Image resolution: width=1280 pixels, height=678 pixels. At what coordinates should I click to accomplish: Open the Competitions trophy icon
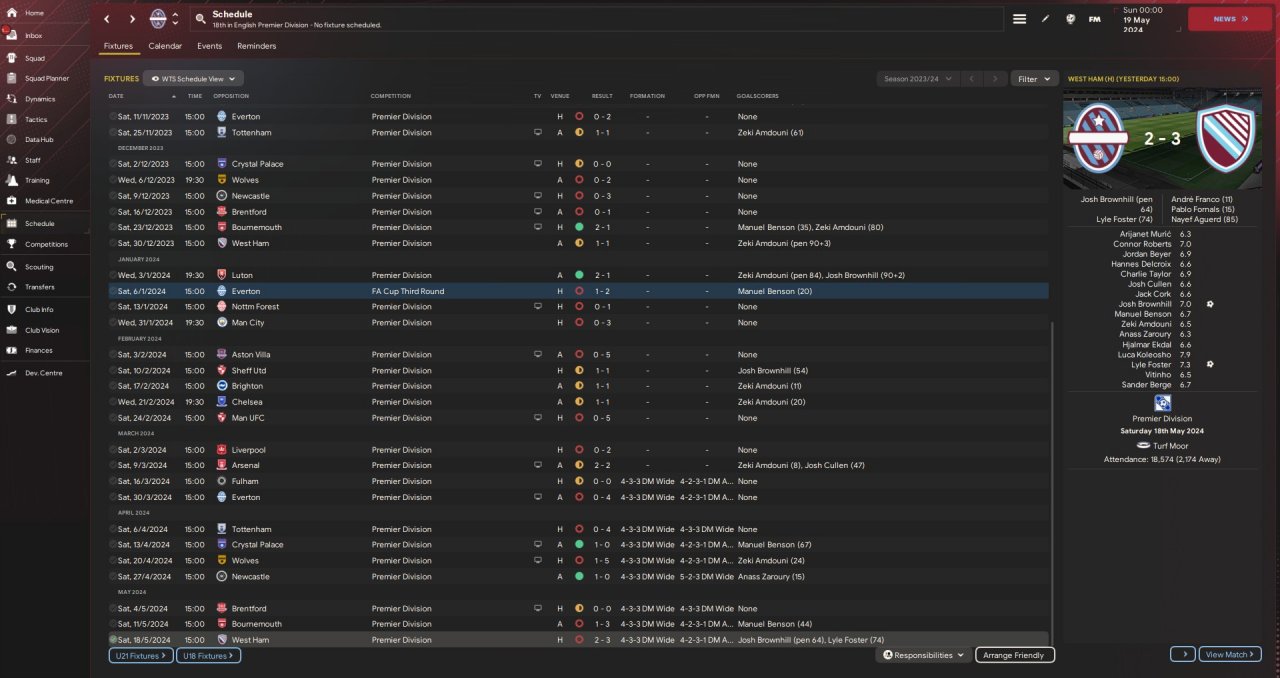click(12, 244)
